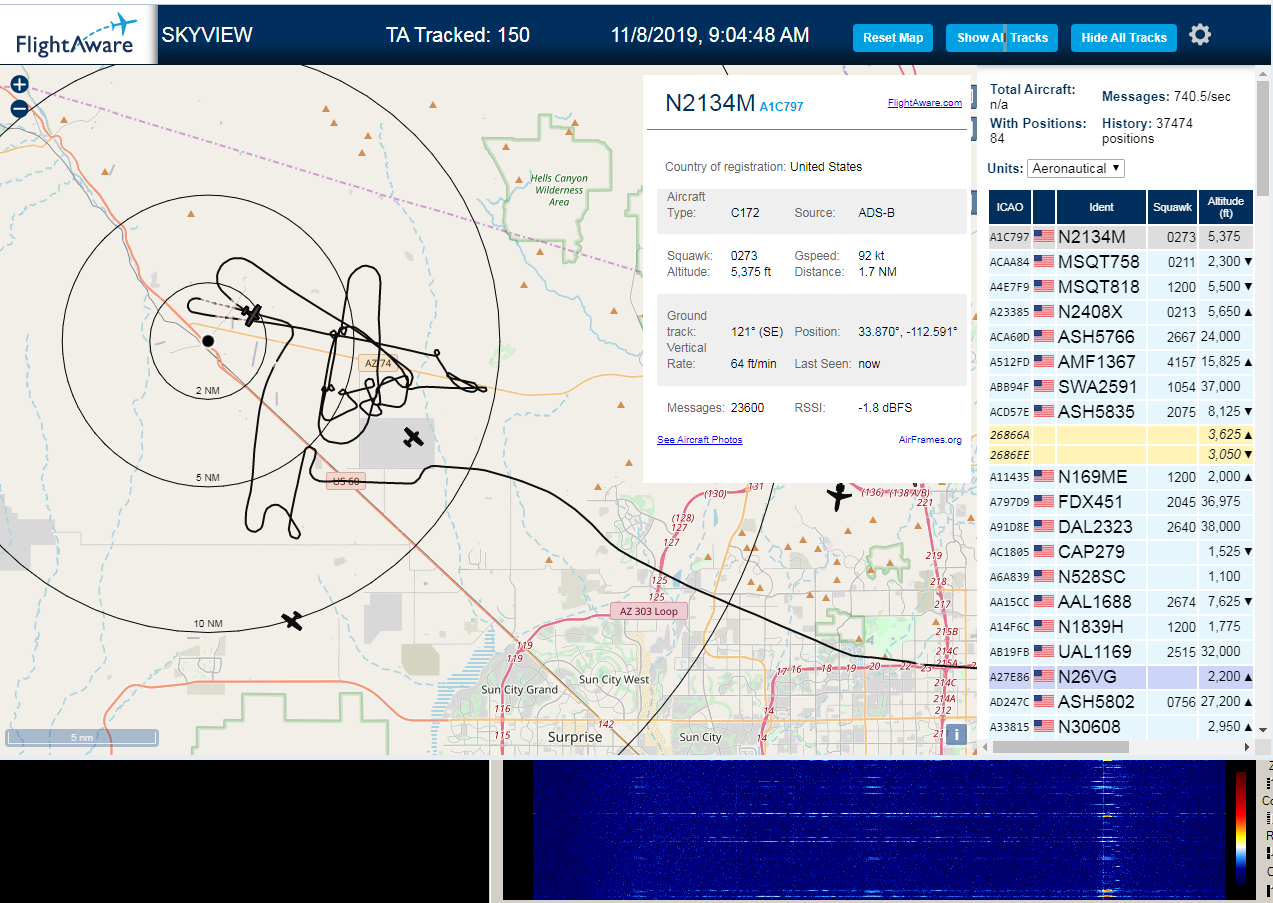1273x903 pixels.
Task: Sort table by flag column header
Action: 1044,207
